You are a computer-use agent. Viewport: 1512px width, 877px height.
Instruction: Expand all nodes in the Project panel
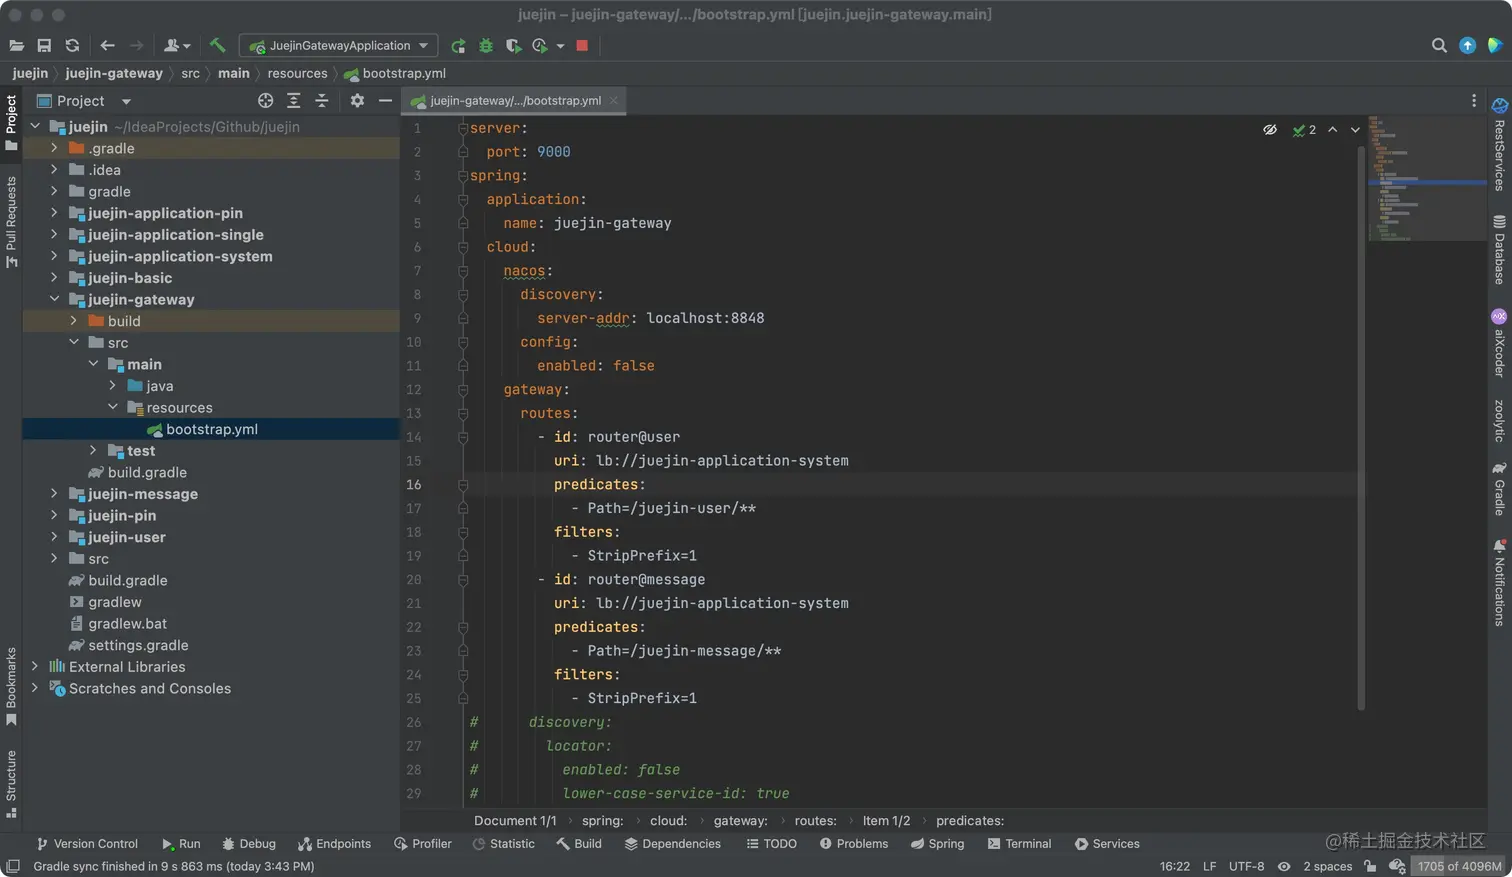[293, 101]
